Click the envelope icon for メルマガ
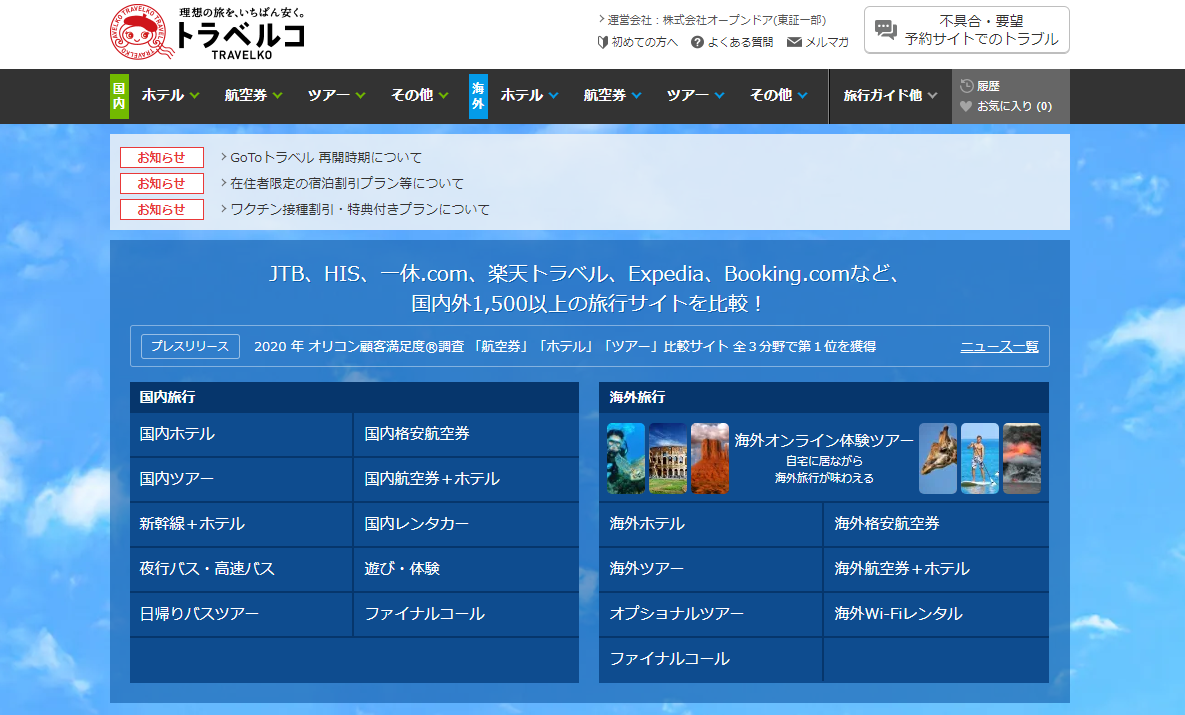 (794, 42)
